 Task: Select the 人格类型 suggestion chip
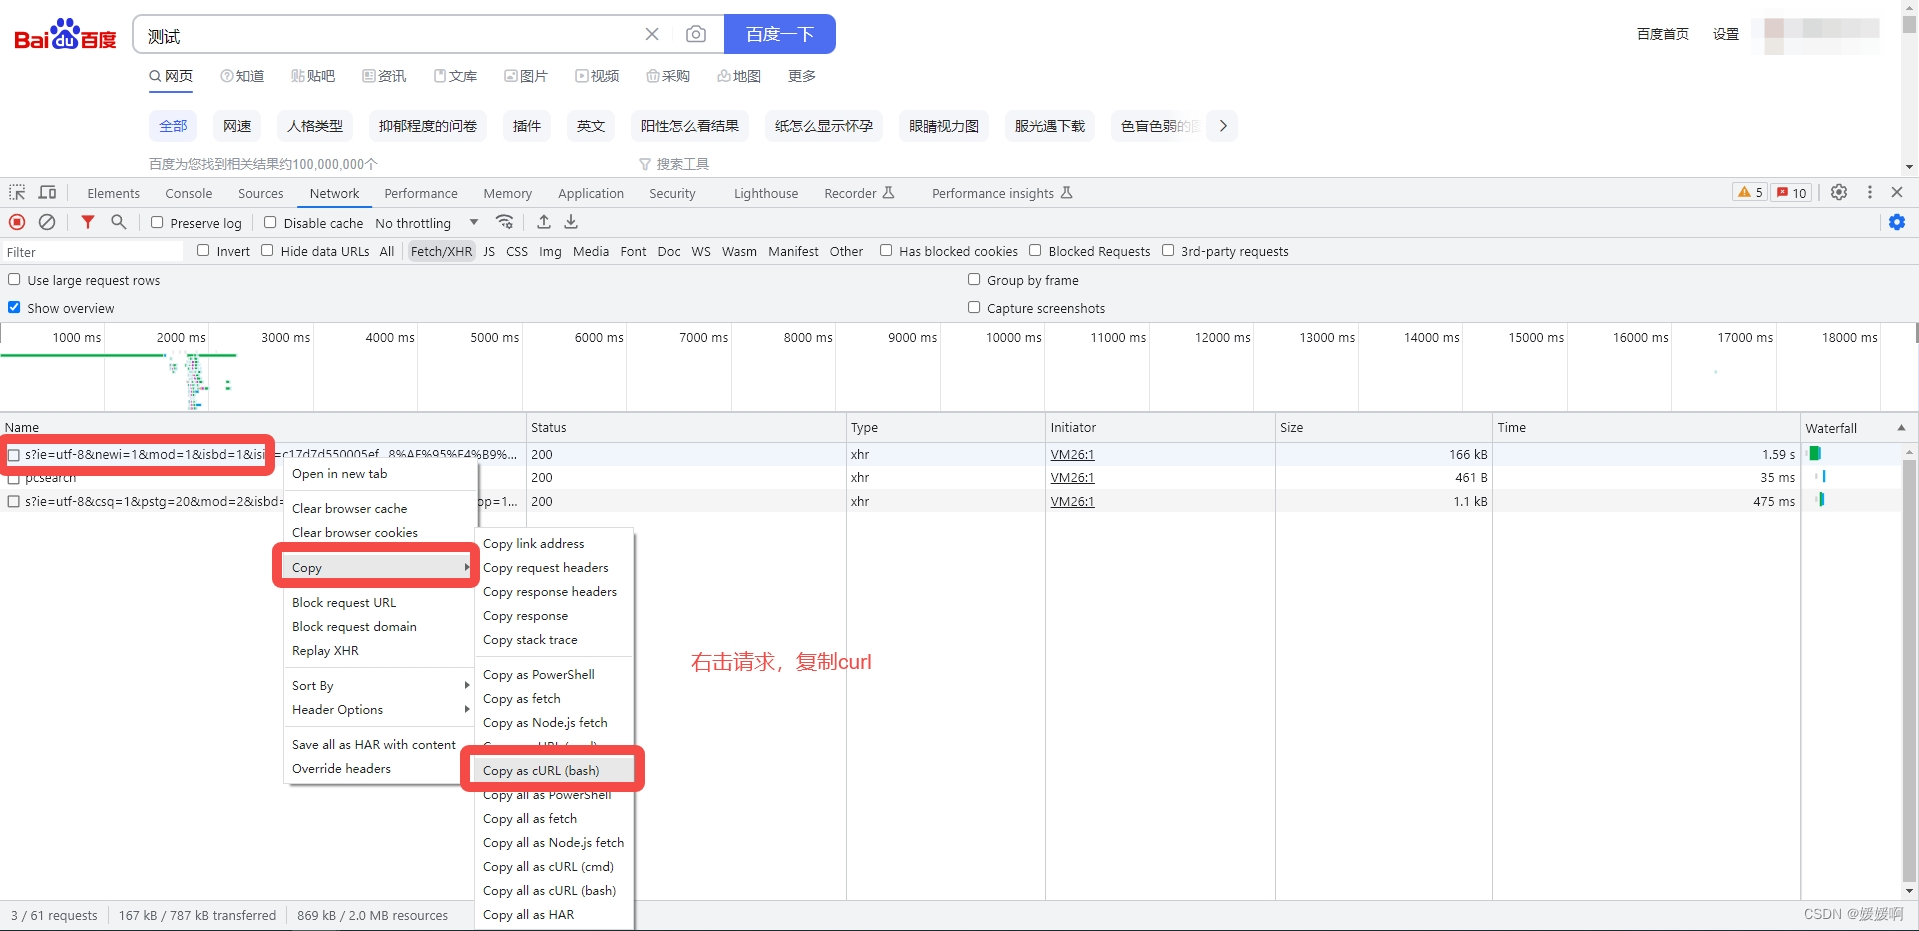click(x=315, y=126)
